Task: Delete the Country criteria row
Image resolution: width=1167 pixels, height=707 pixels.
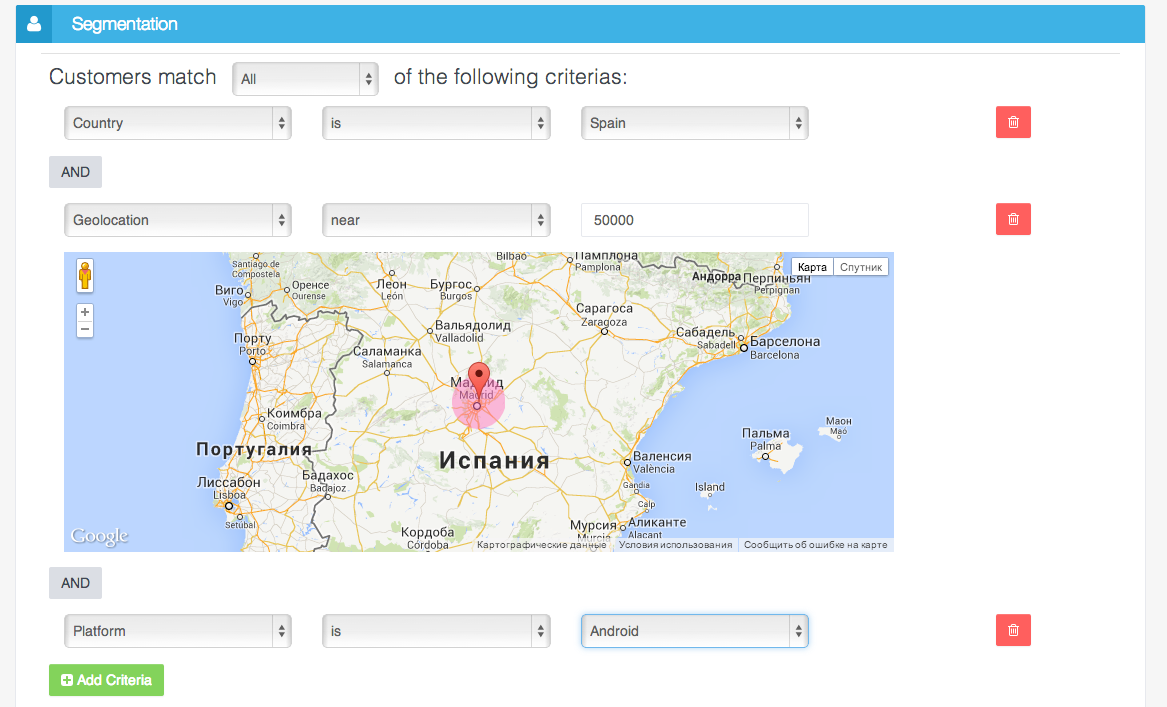Action: (x=1013, y=122)
